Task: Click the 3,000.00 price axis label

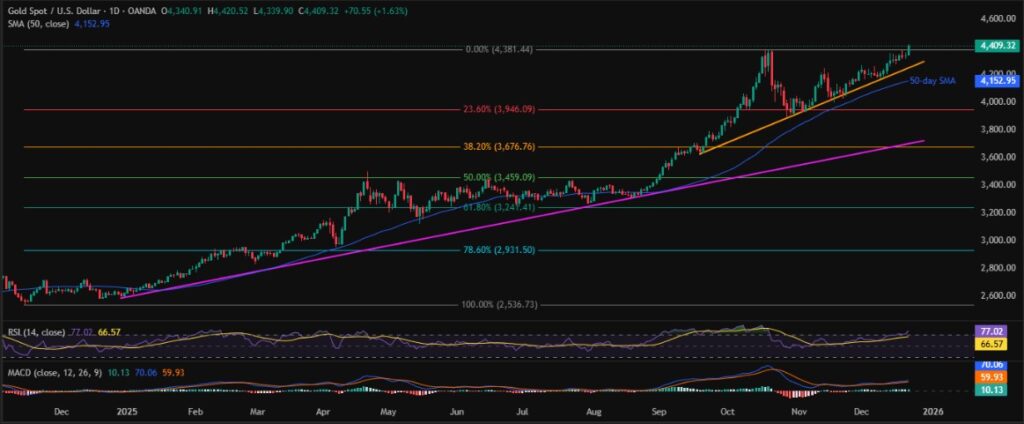Action: pyautogui.click(x=998, y=240)
